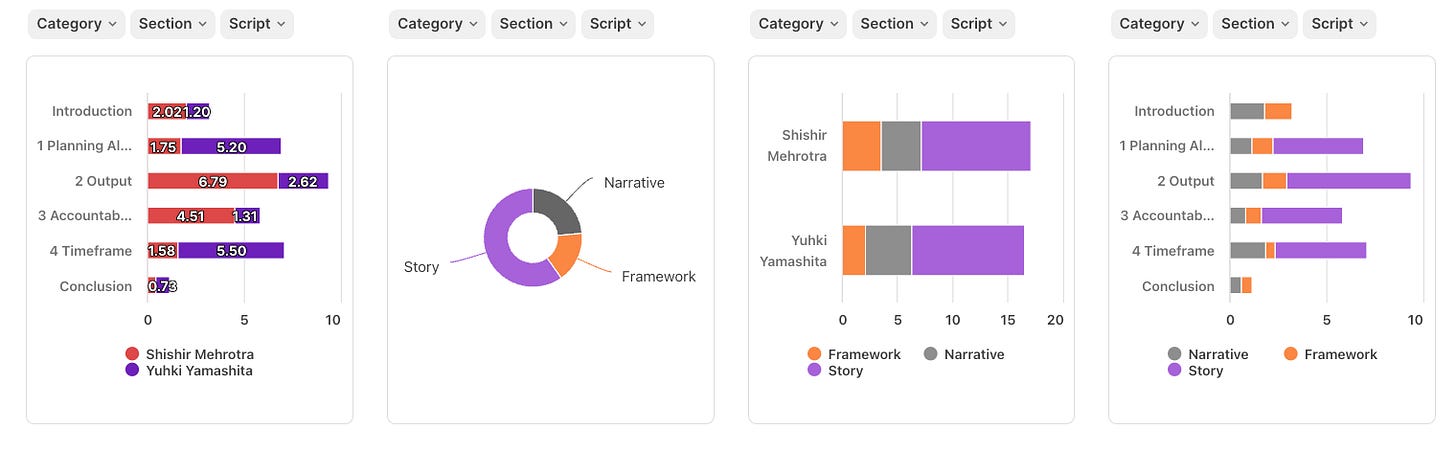The width and height of the screenshot is (1456, 451).
Task: Toggle Yuhki Yamashita legend purple dot
Action: click(x=132, y=371)
